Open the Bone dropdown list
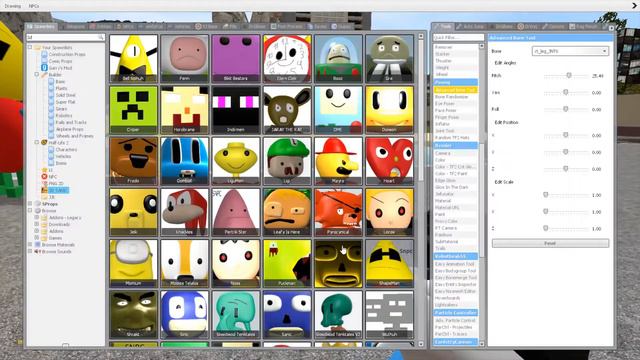Image resolution: width=640 pixels, height=360 pixels. click(570, 51)
